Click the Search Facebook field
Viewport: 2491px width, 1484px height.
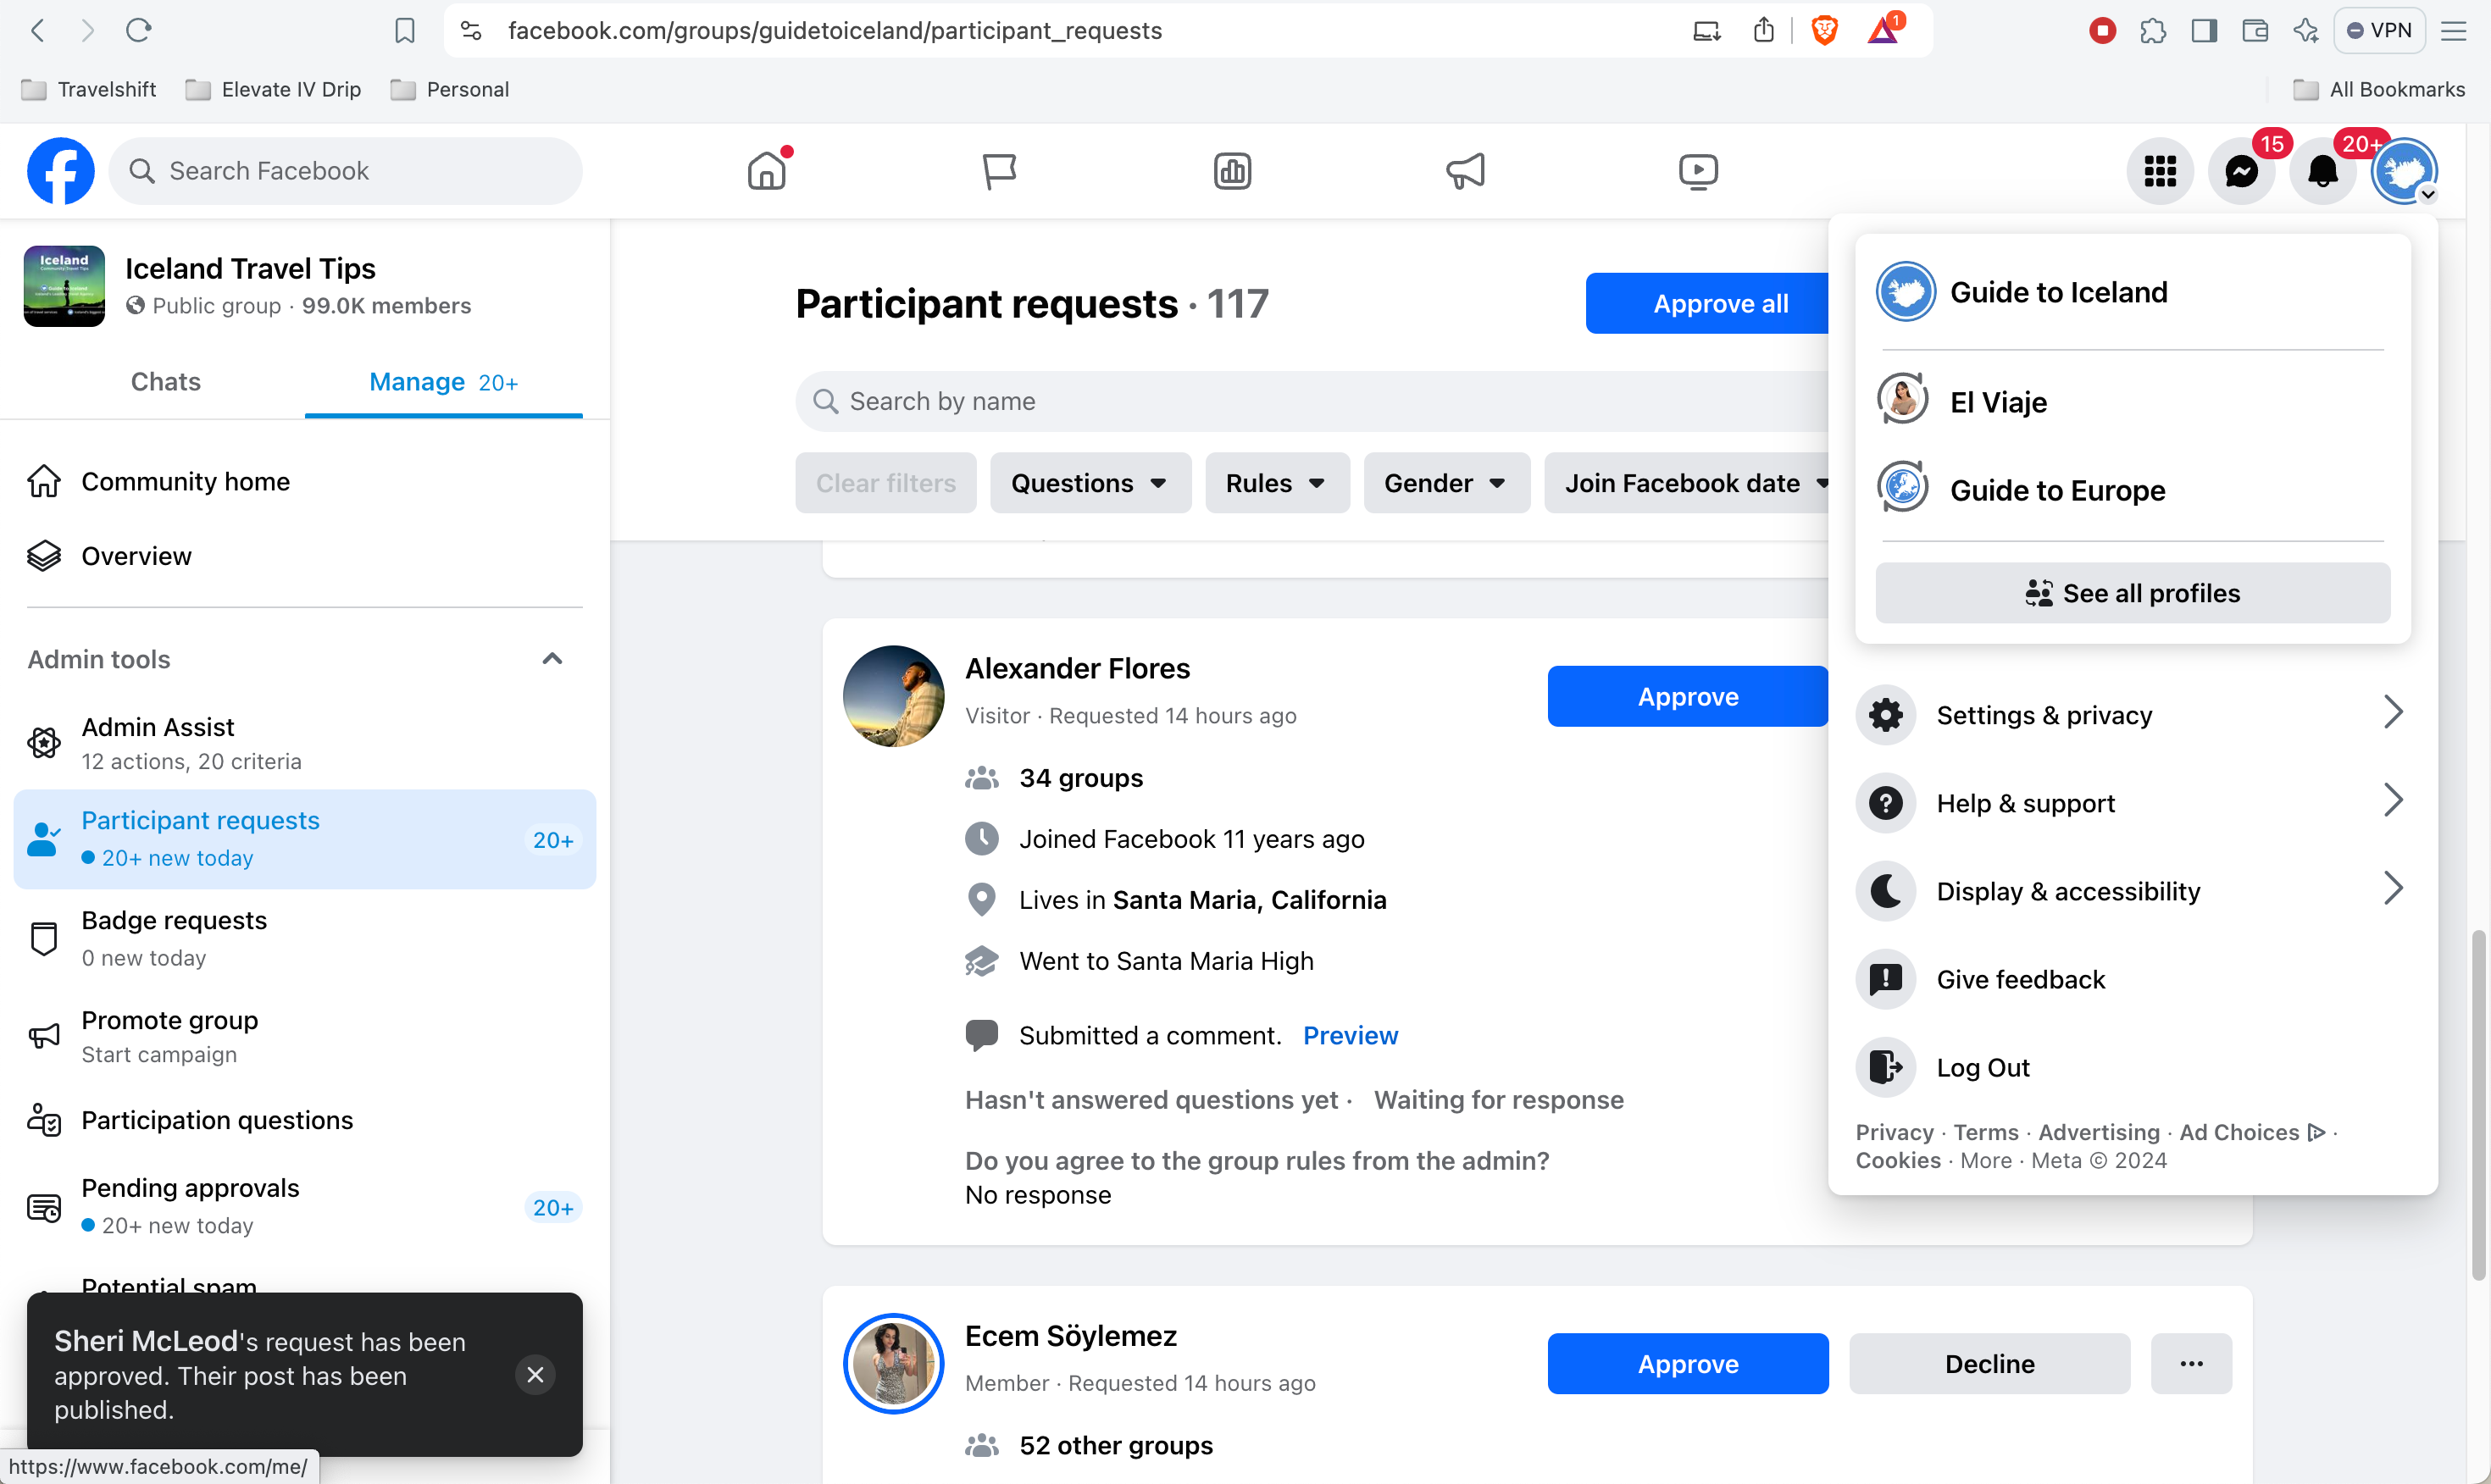pos(345,171)
